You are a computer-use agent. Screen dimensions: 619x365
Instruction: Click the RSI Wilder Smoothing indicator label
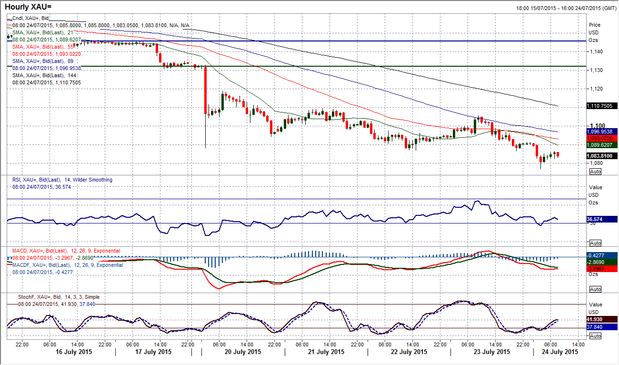(62, 180)
